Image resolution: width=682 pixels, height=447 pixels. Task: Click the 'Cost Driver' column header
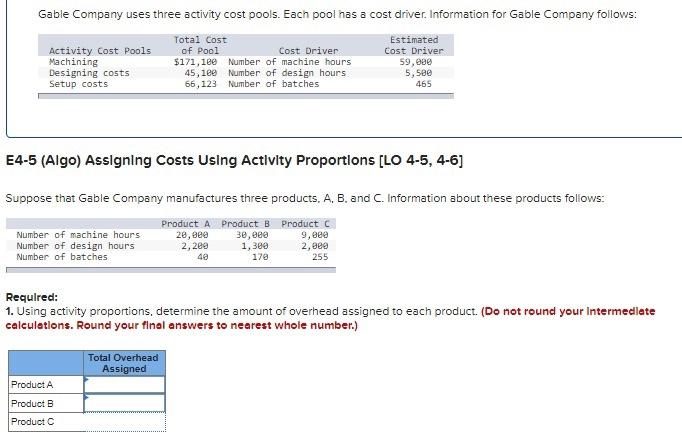click(308, 51)
